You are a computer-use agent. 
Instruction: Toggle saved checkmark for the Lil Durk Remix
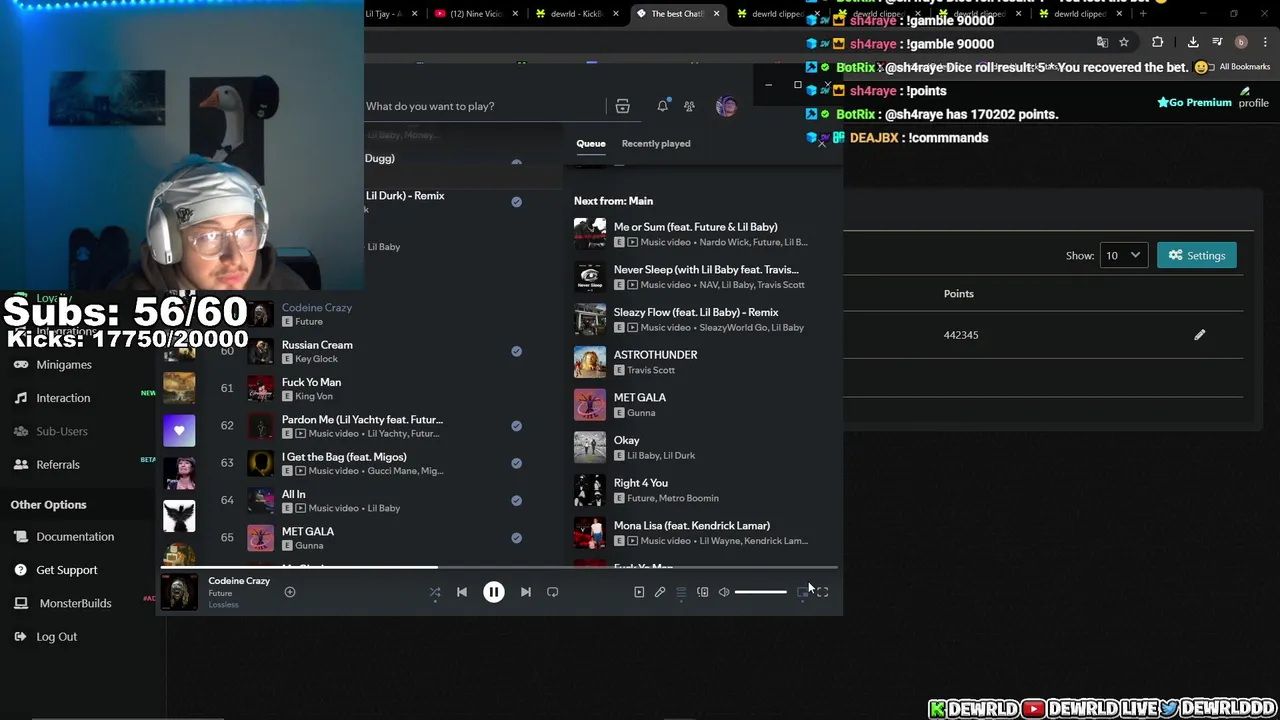(x=516, y=202)
